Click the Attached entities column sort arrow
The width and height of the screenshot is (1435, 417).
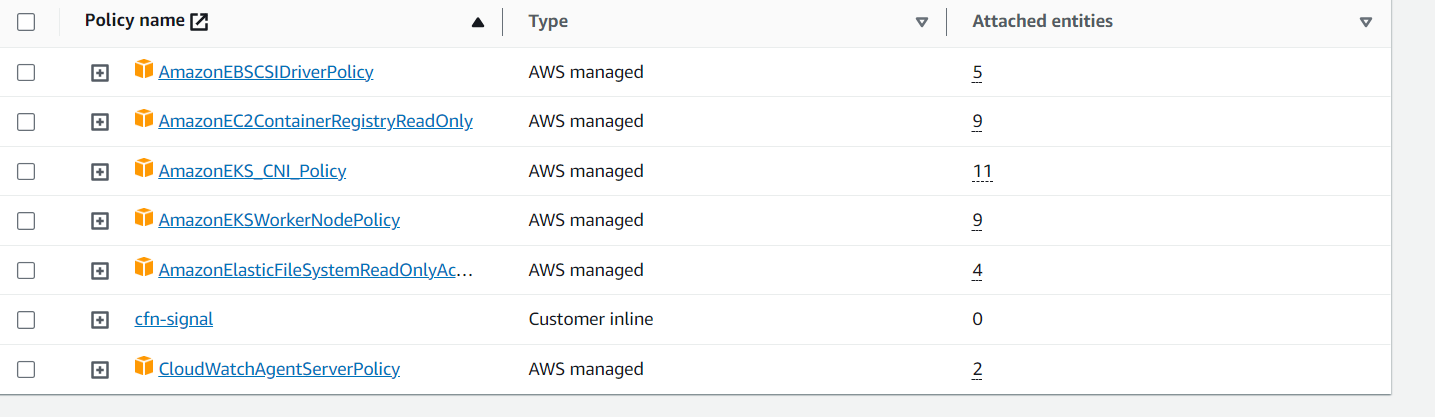click(x=1366, y=22)
